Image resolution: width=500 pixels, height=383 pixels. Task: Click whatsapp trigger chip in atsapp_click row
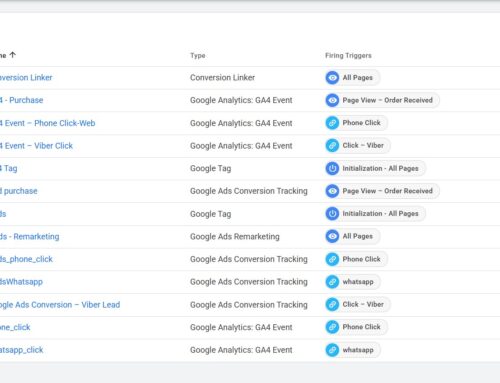353,350
